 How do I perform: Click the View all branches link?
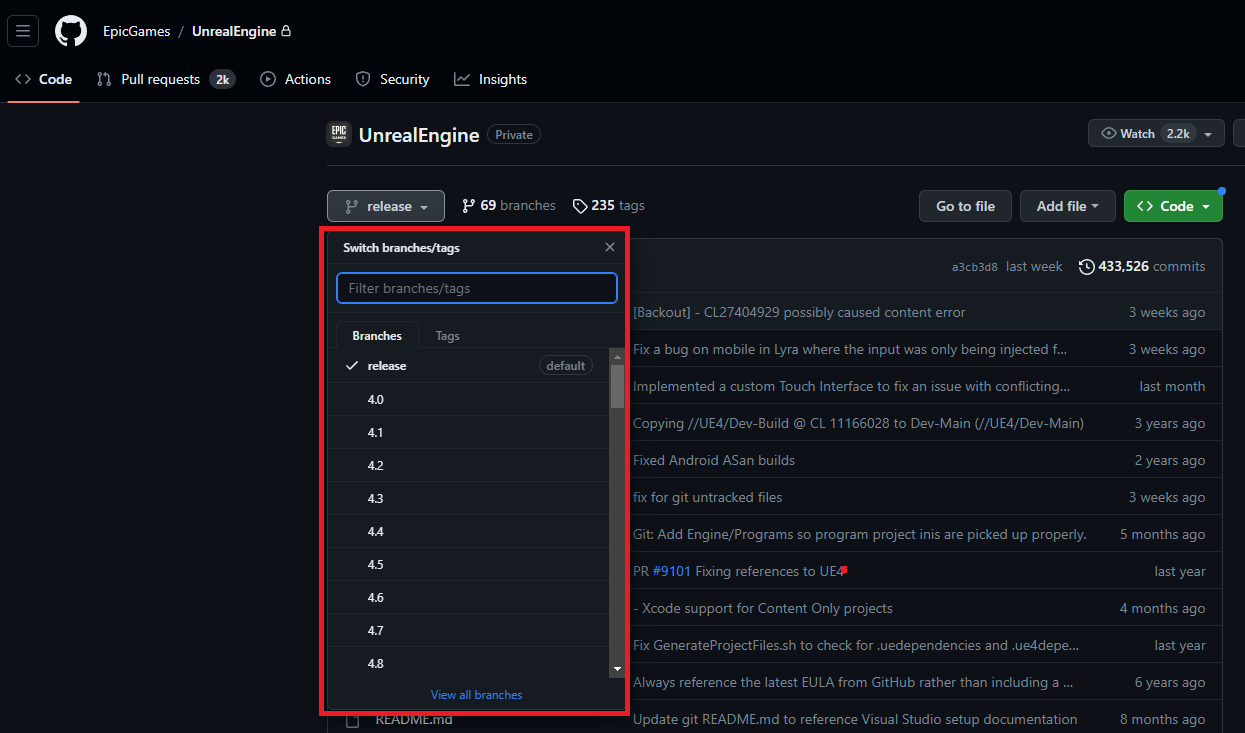coord(476,694)
